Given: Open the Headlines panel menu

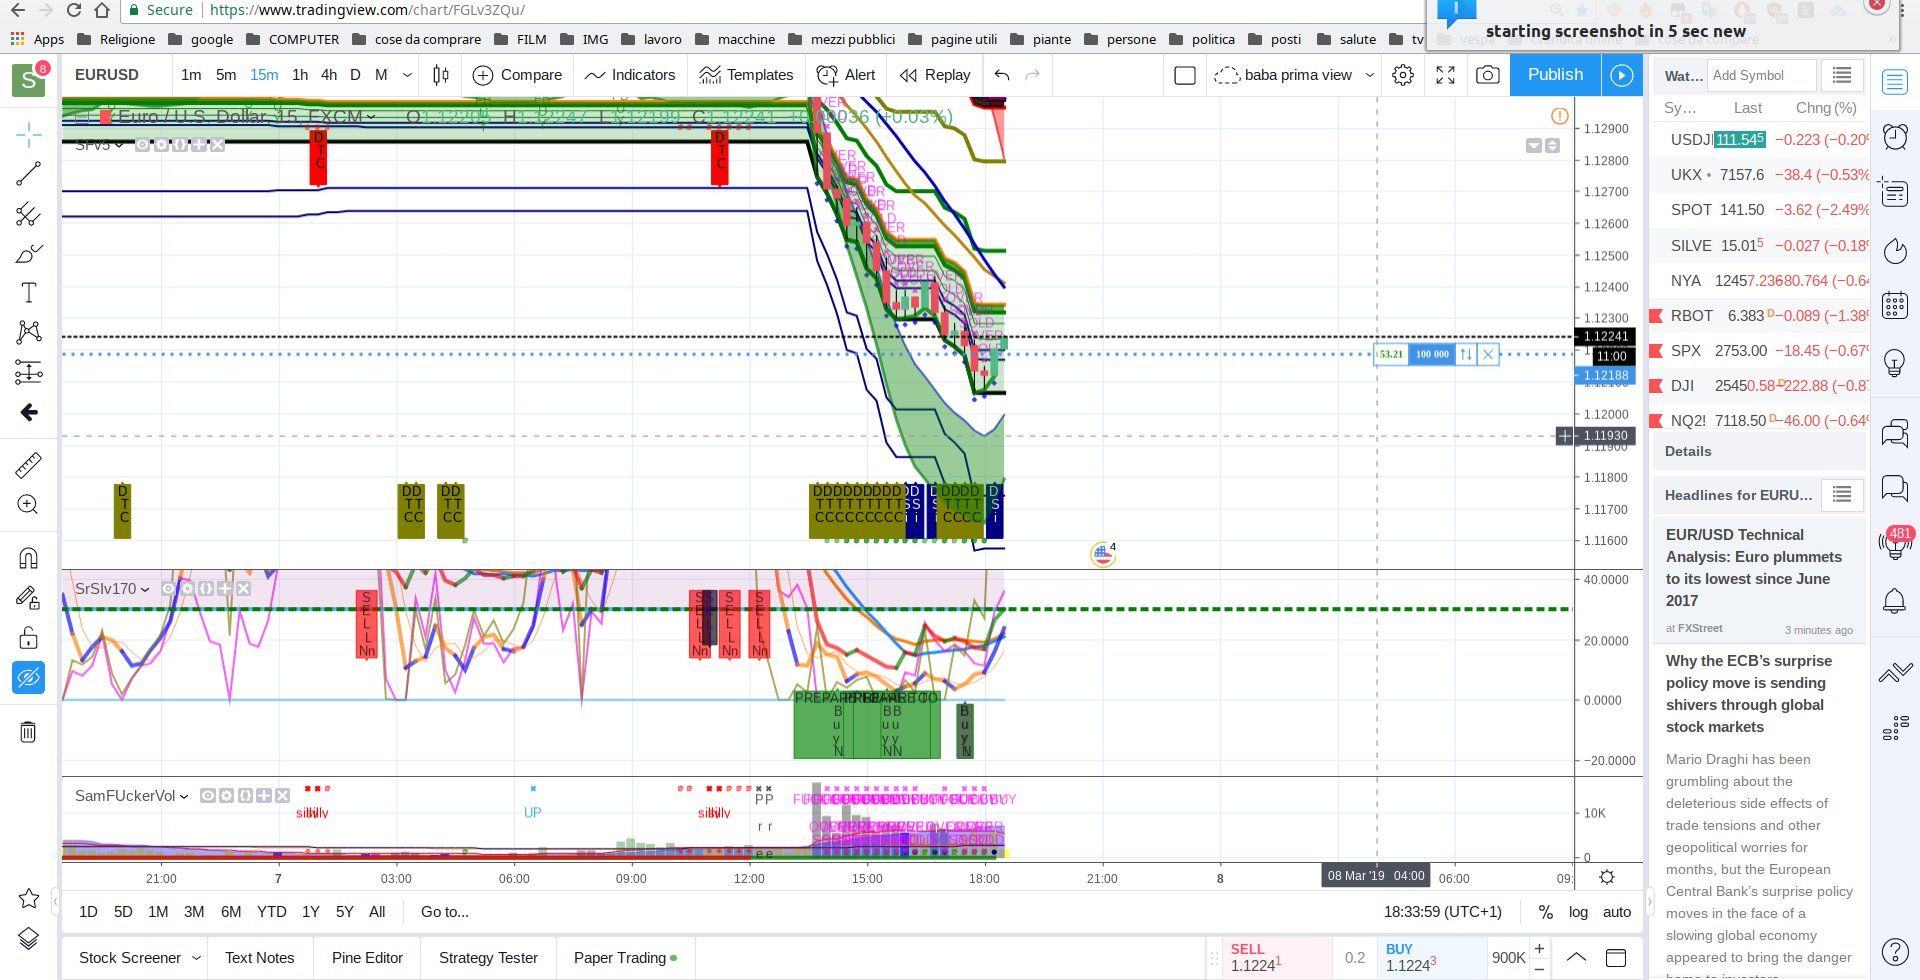Looking at the screenshot, I should point(1842,495).
